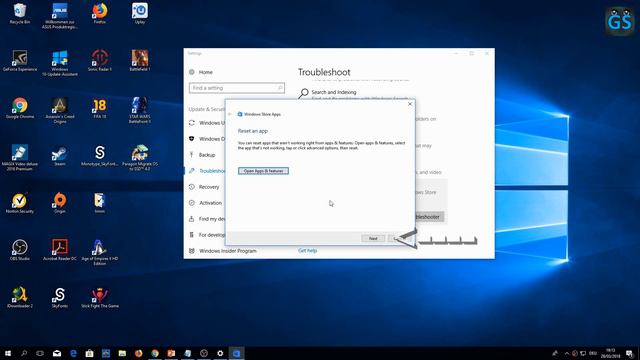Open File Explorer from the taskbar

122,353
